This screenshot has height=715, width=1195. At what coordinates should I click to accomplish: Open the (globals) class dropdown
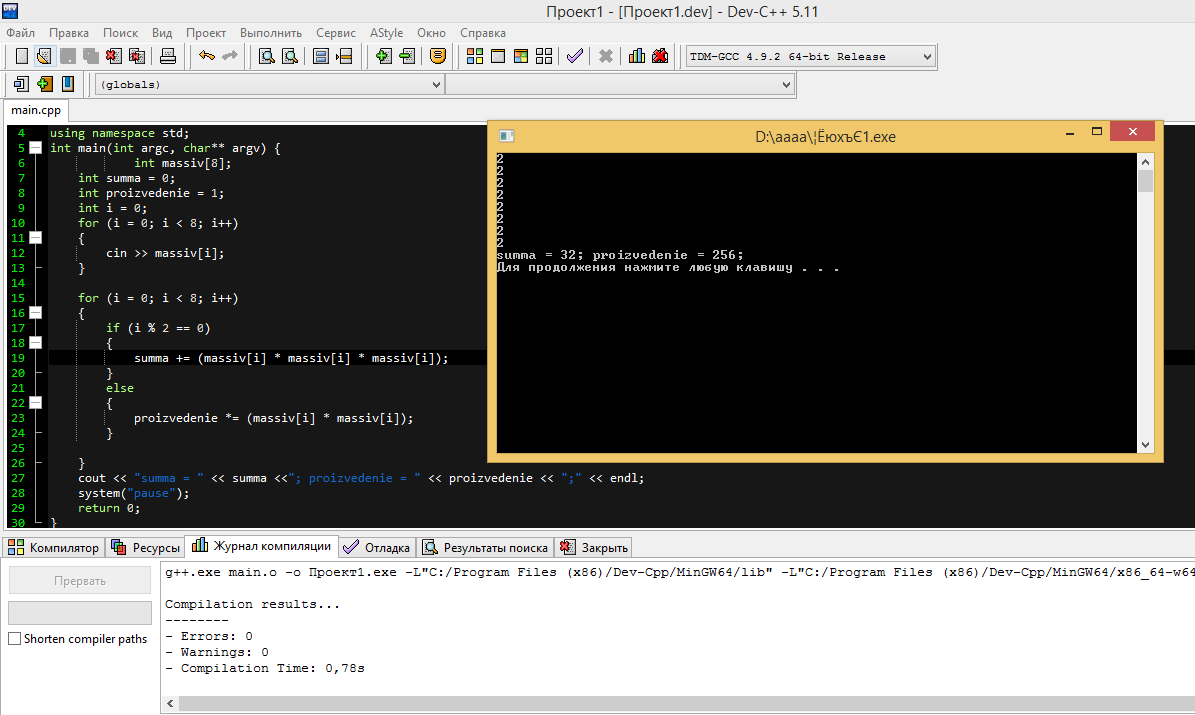269,85
